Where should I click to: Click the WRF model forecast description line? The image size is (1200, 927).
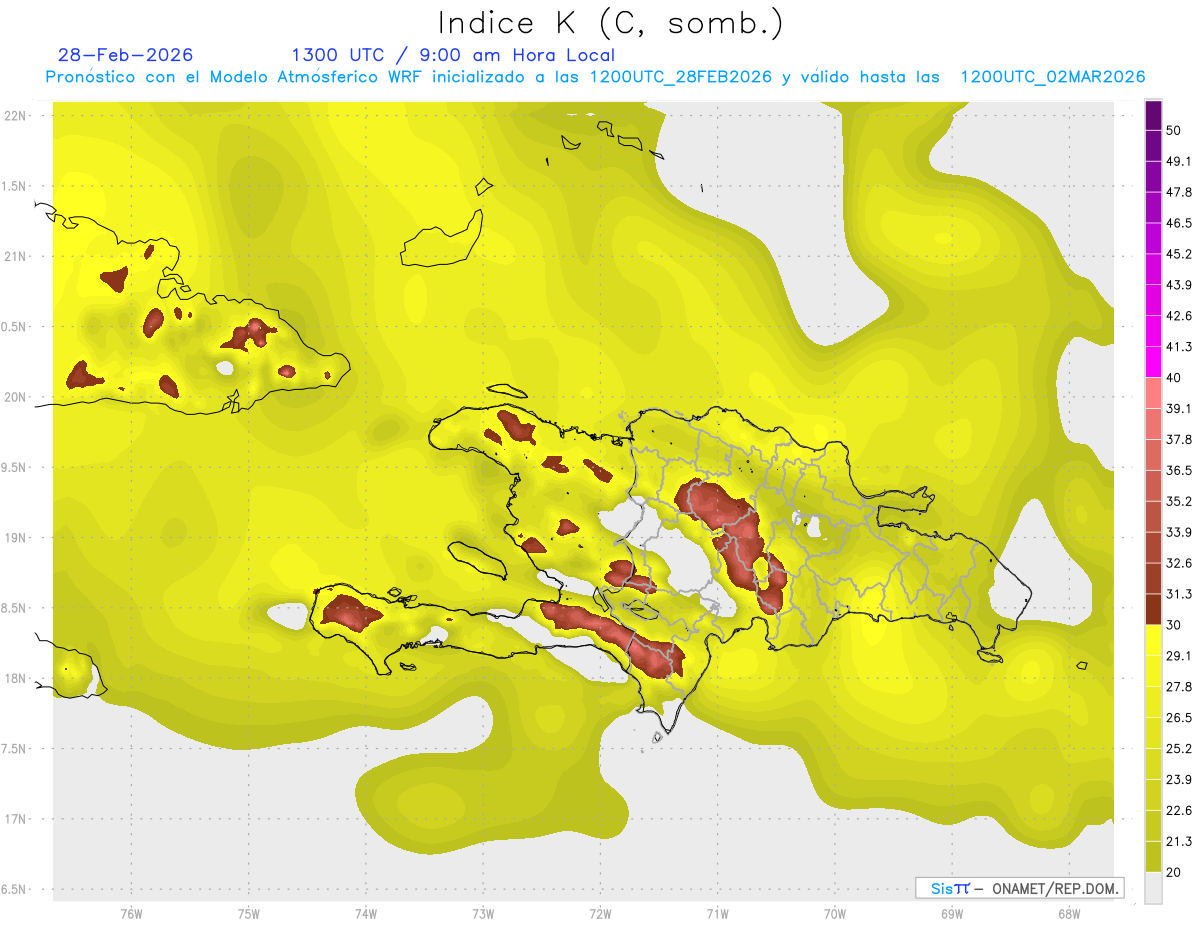(x=595, y=77)
